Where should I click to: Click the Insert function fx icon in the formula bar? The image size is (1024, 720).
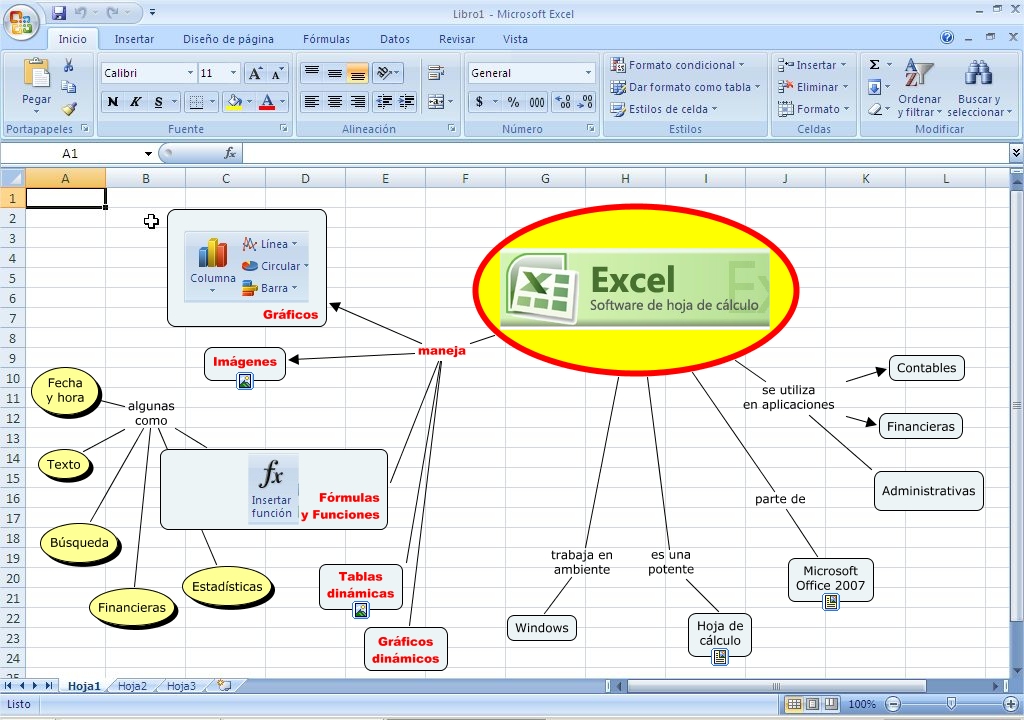click(230, 153)
